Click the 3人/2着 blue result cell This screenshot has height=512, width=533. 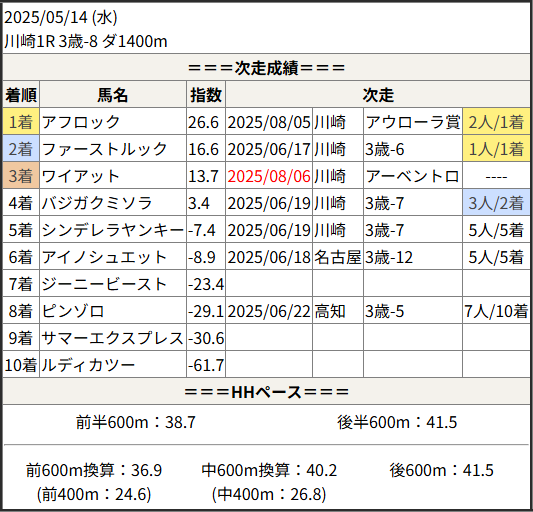click(496, 203)
